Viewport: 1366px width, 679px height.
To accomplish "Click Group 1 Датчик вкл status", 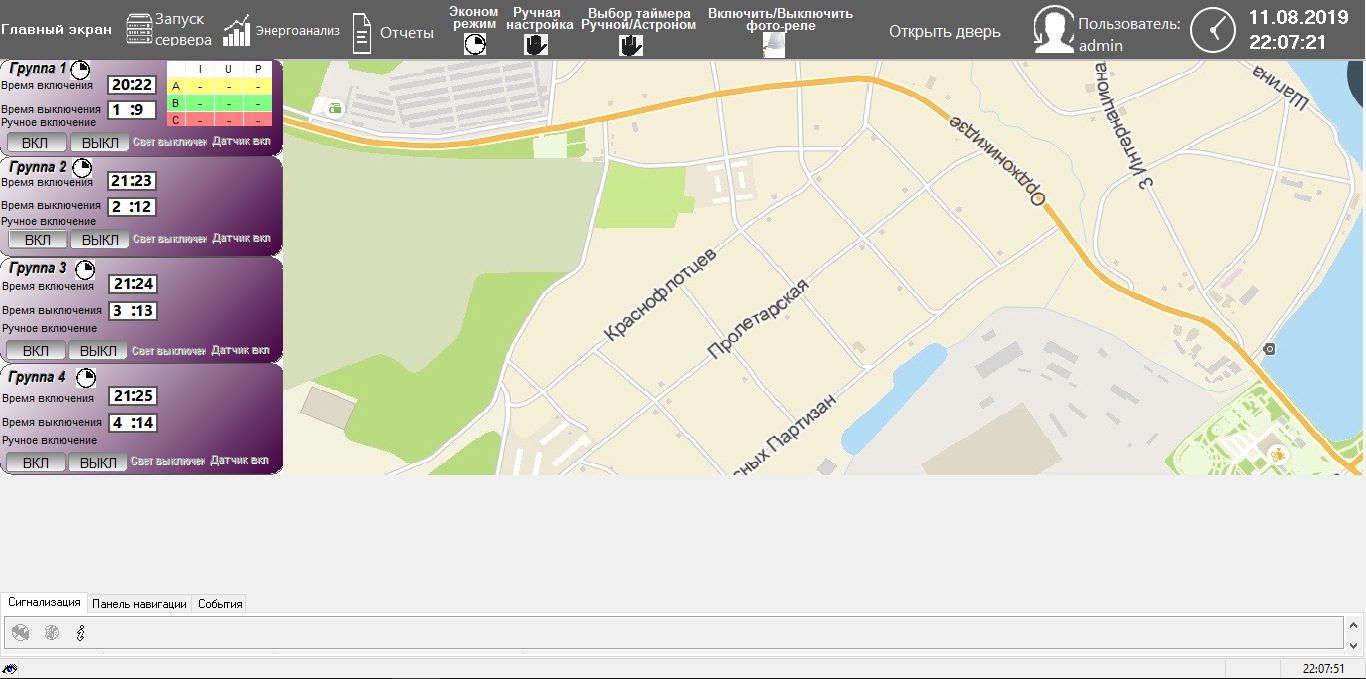I will (241, 142).
